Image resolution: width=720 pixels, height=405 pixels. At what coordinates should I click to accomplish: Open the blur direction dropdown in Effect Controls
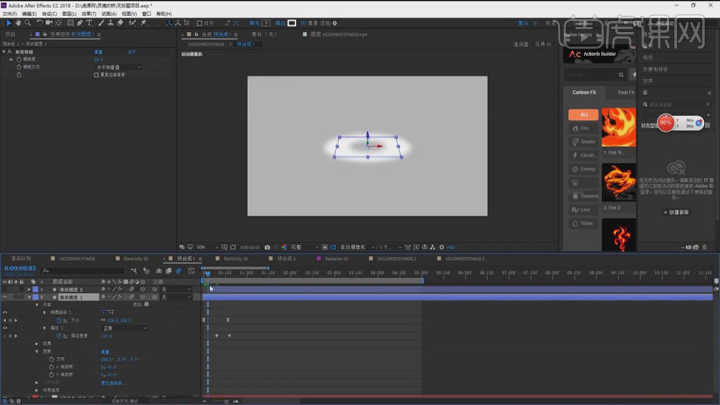(120, 67)
